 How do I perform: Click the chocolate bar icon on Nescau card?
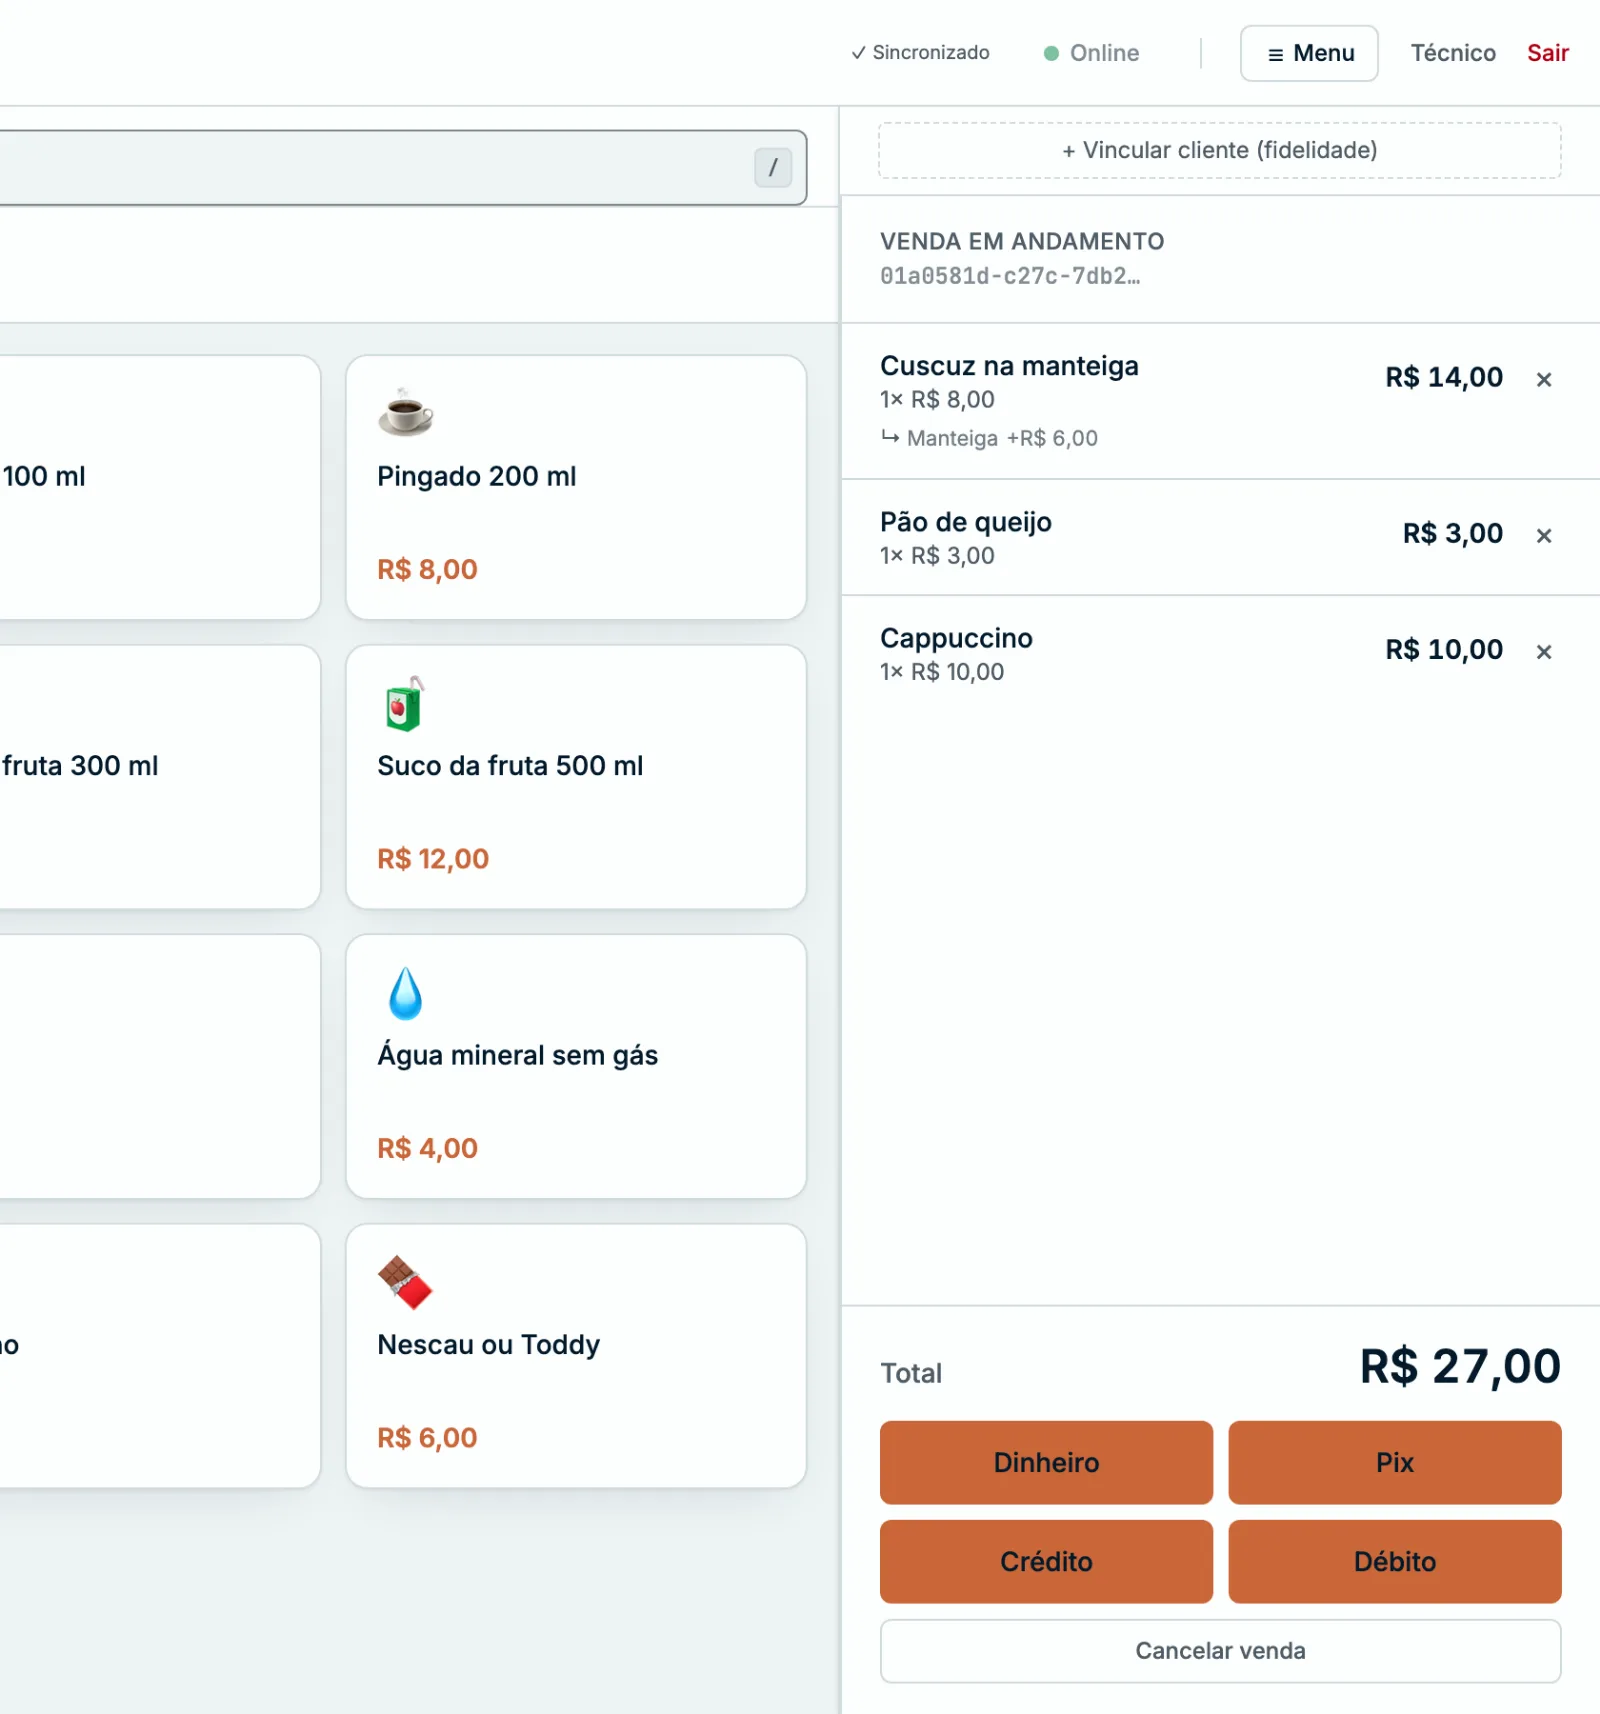point(405,1282)
